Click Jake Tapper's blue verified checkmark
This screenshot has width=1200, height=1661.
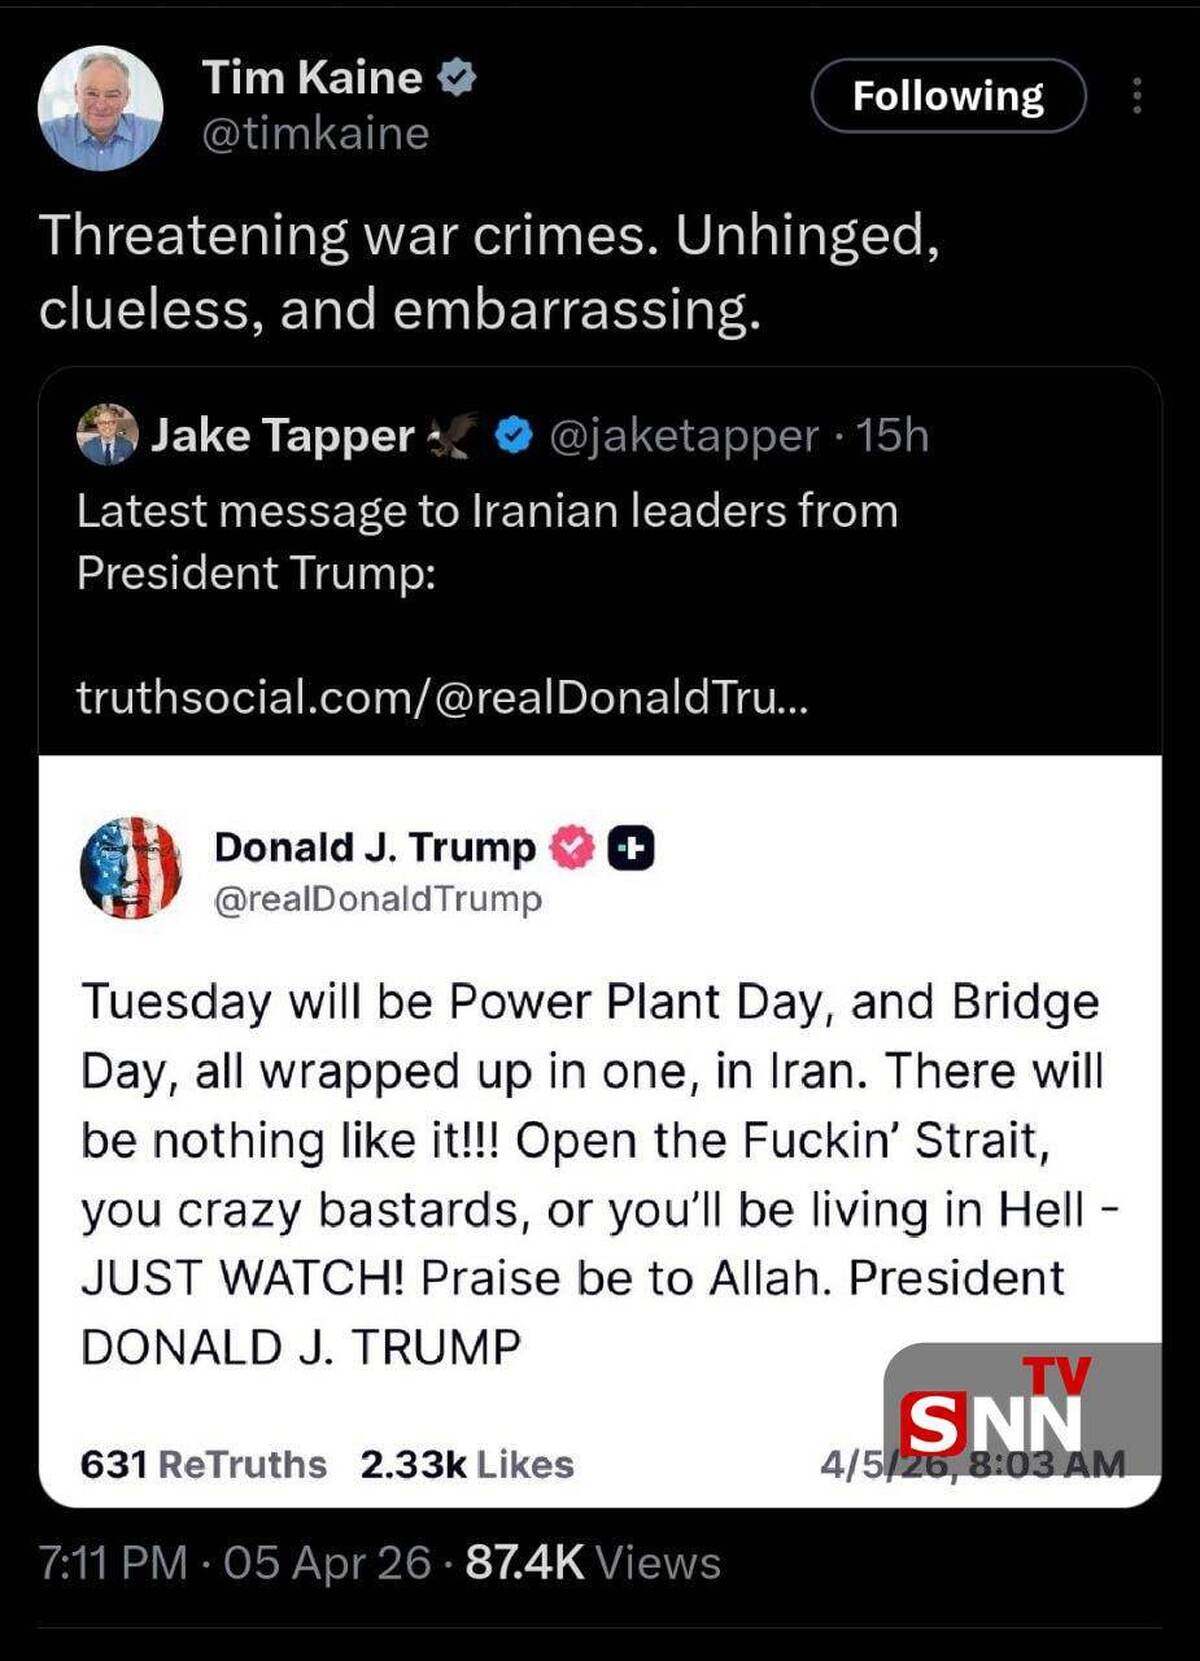(x=513, y=435)
